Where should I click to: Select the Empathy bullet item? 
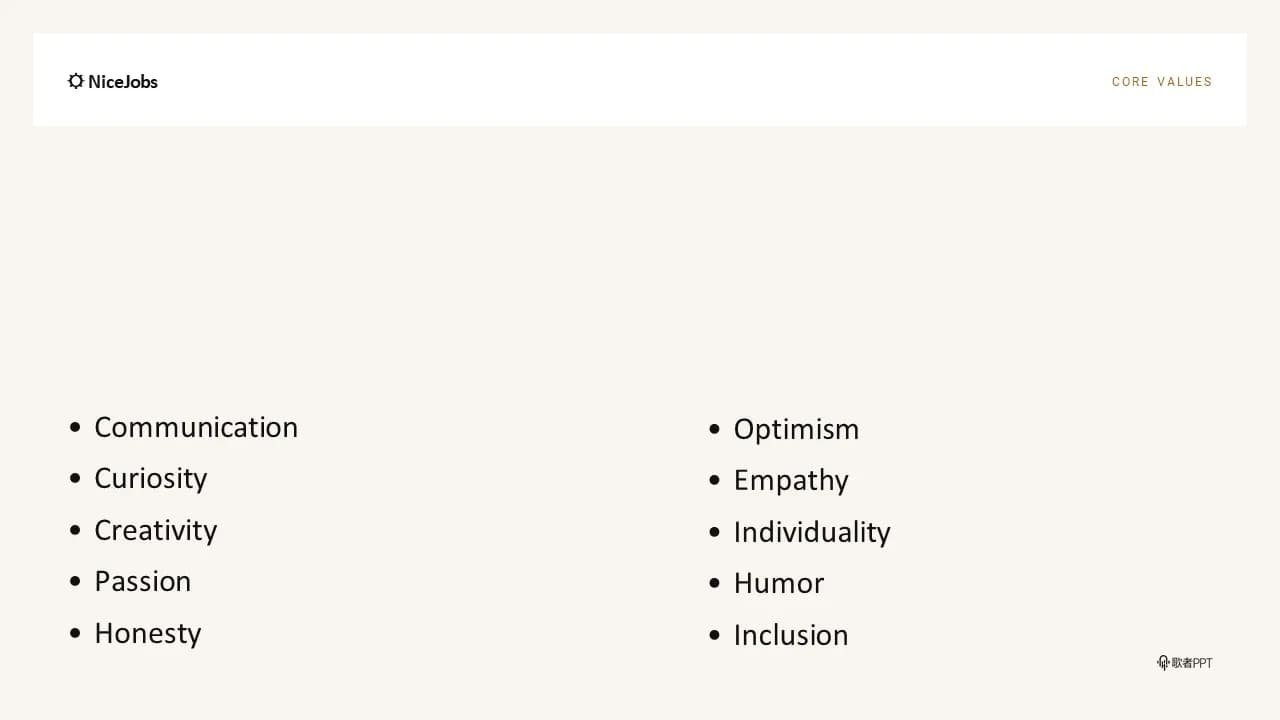[x=791, y=481]
